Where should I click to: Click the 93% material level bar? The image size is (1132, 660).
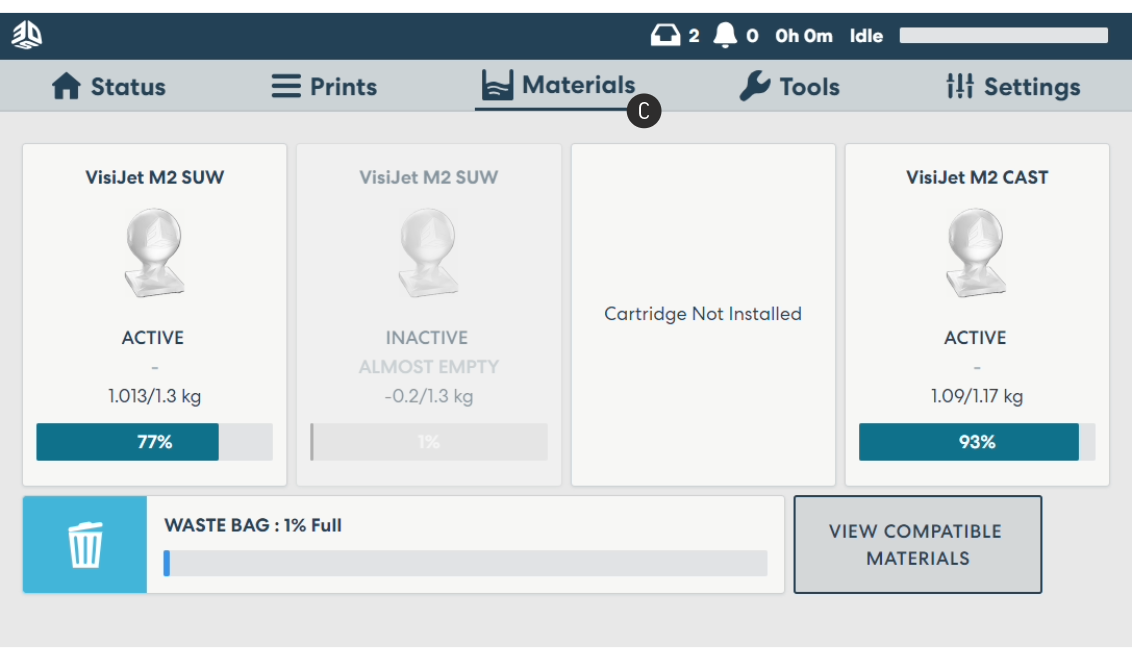976,442
